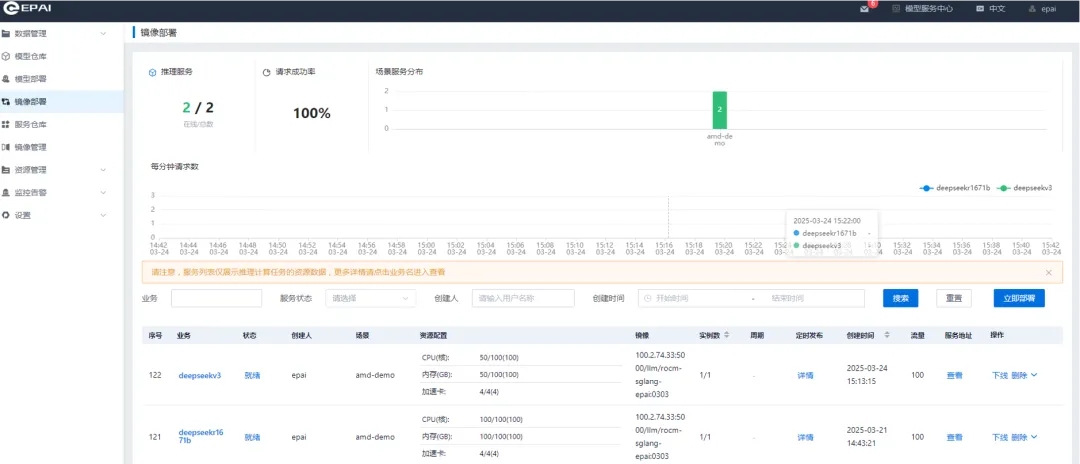1080x464 pixels.
Task: Close the orange notice banner
Action: 1048,272
